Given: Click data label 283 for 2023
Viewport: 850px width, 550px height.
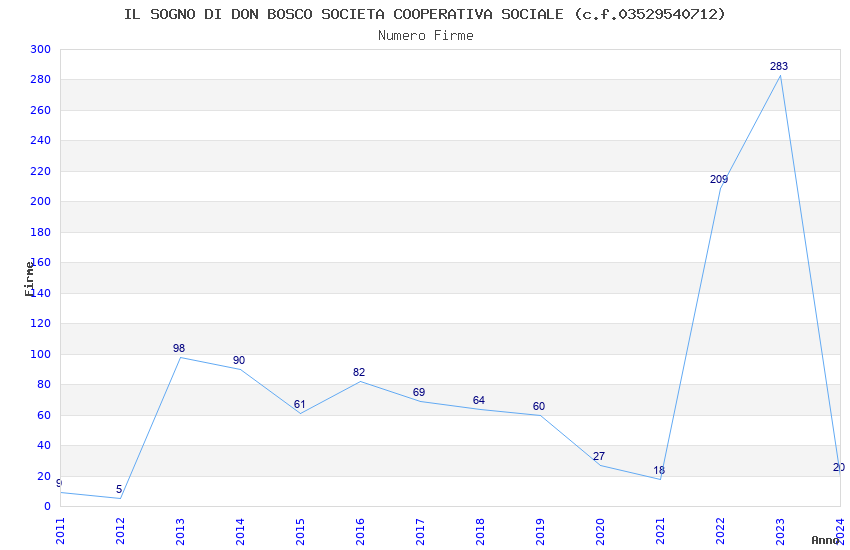Looking at the screenshot, I should [x=779, y=66].
